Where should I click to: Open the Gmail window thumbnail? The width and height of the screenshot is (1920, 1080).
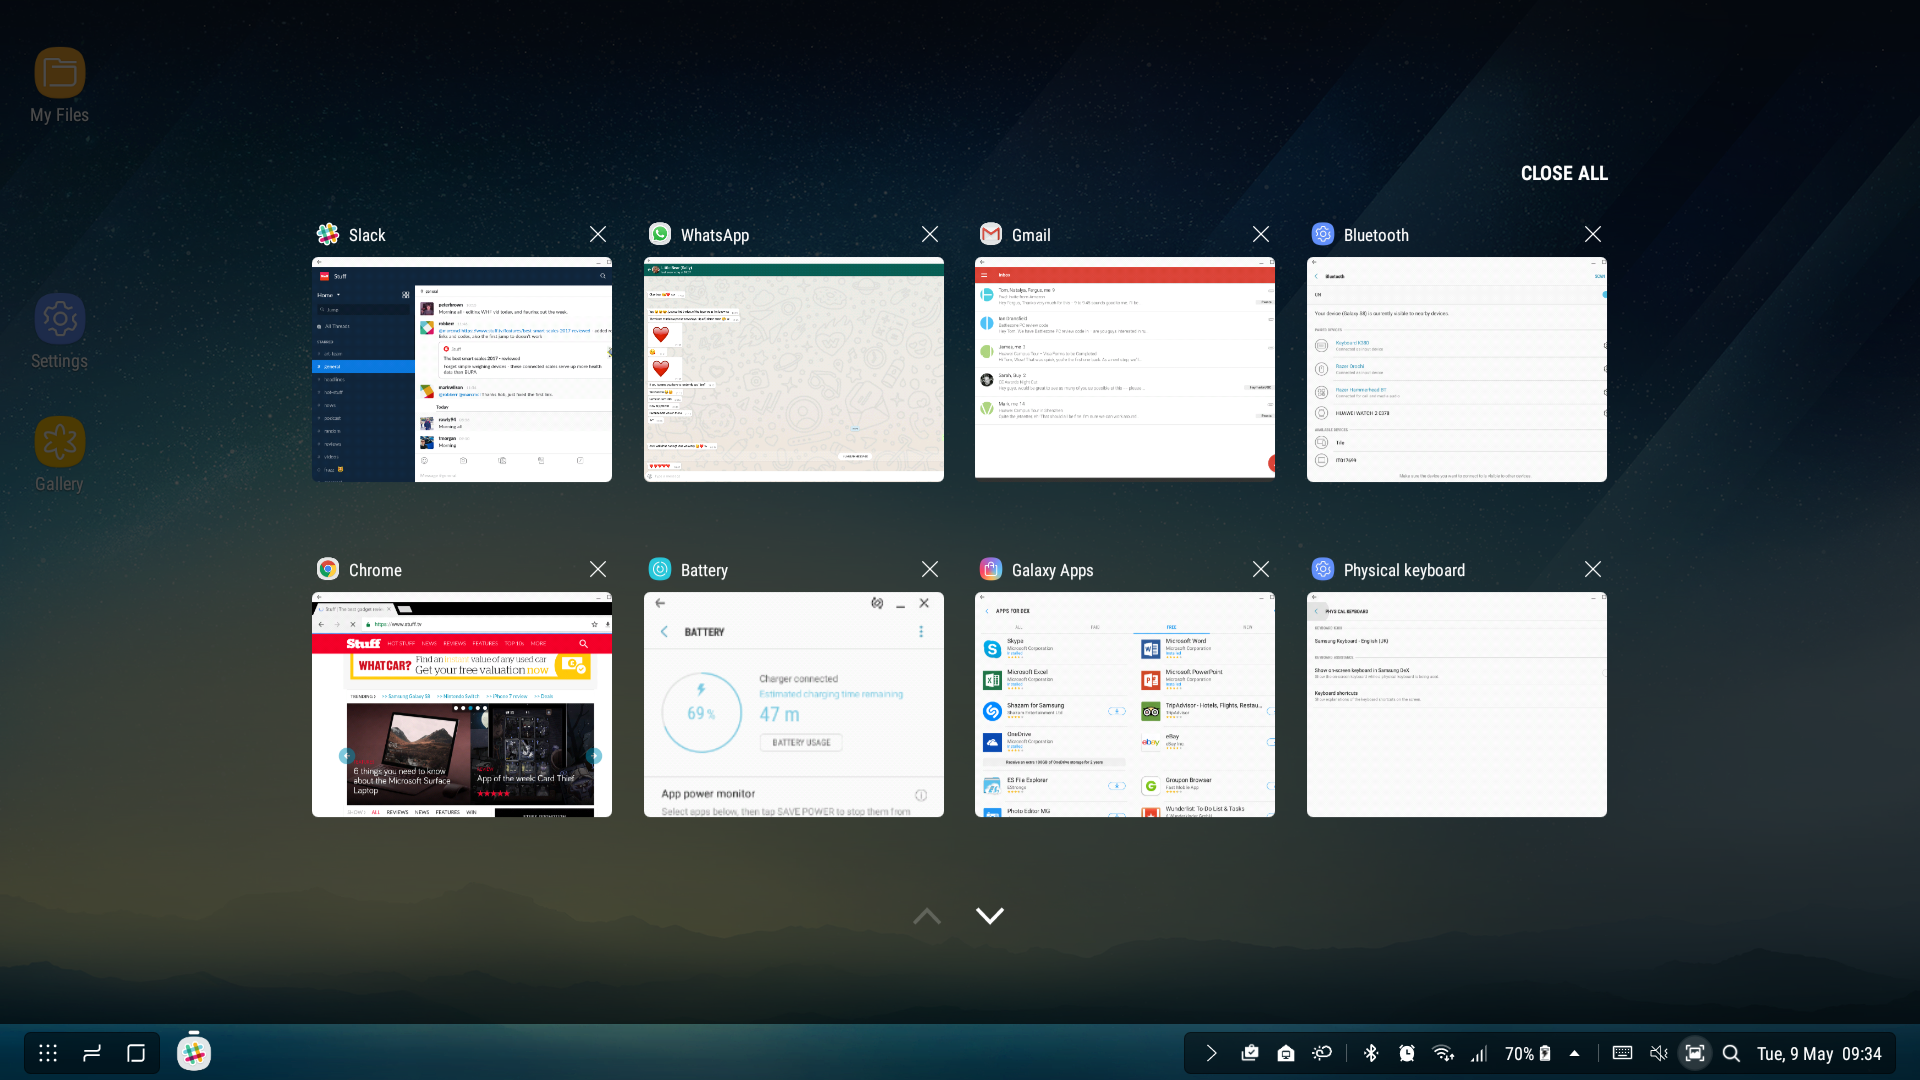click(1125, 370)
